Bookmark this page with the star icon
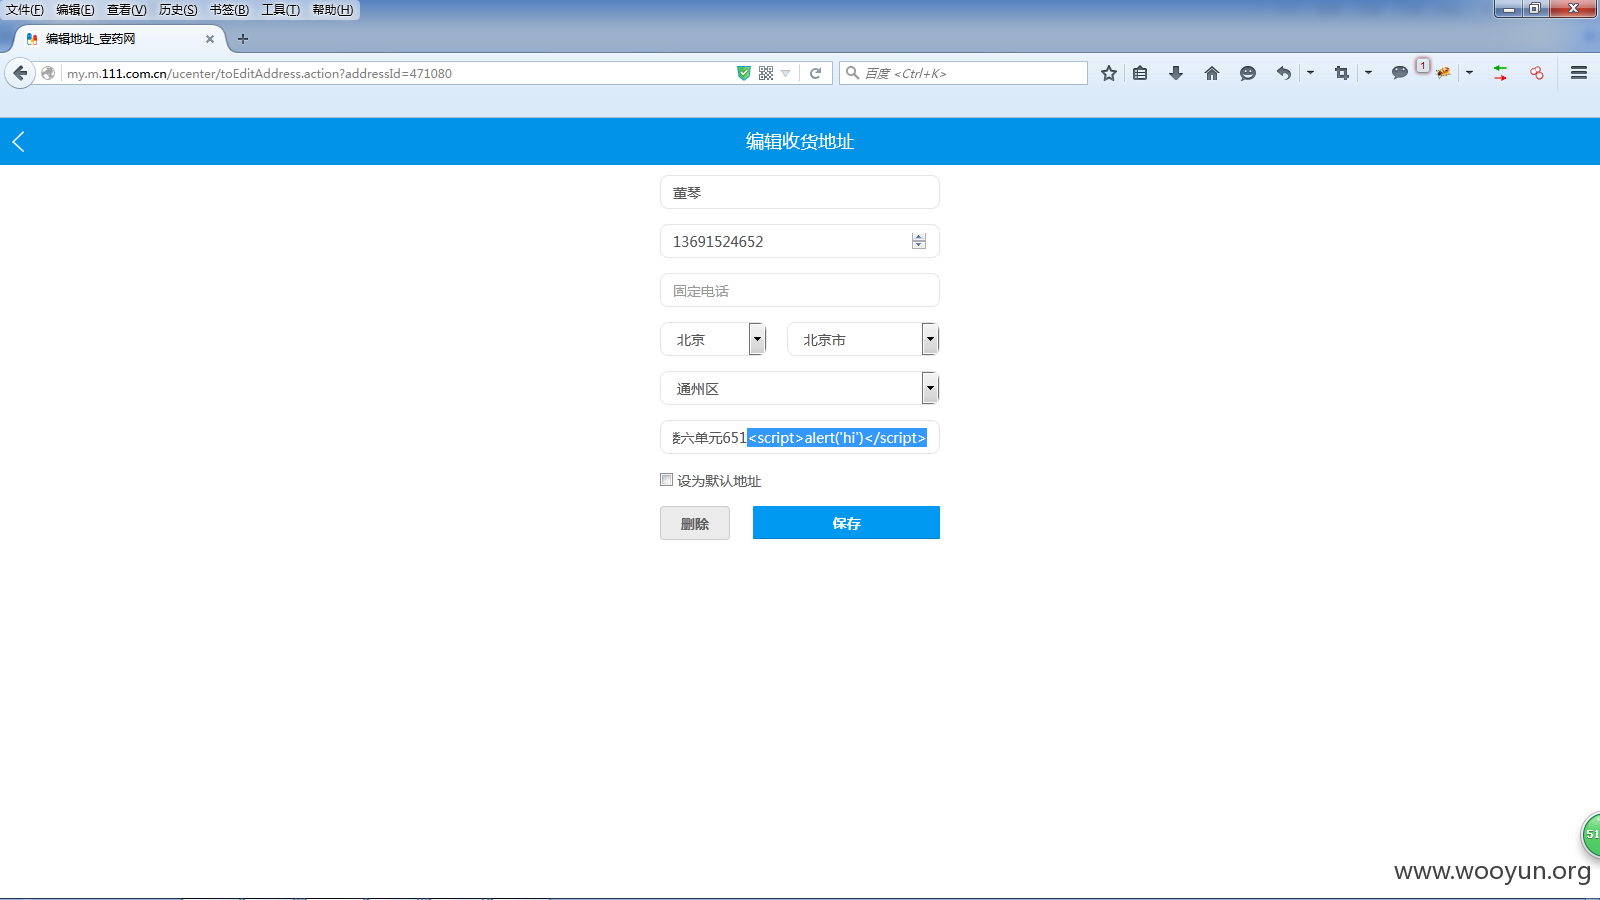Image resolution: width=1600 pixels, height=900 pixels. 1109,73
